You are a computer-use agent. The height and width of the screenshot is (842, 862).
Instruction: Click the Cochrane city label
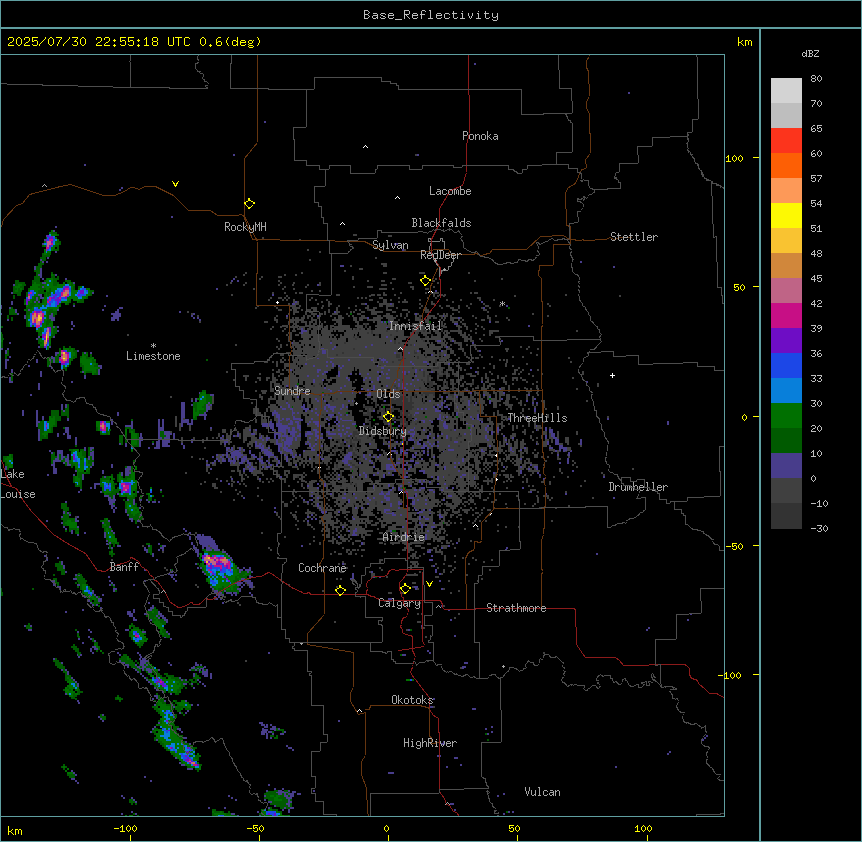[x=322, y=568]
